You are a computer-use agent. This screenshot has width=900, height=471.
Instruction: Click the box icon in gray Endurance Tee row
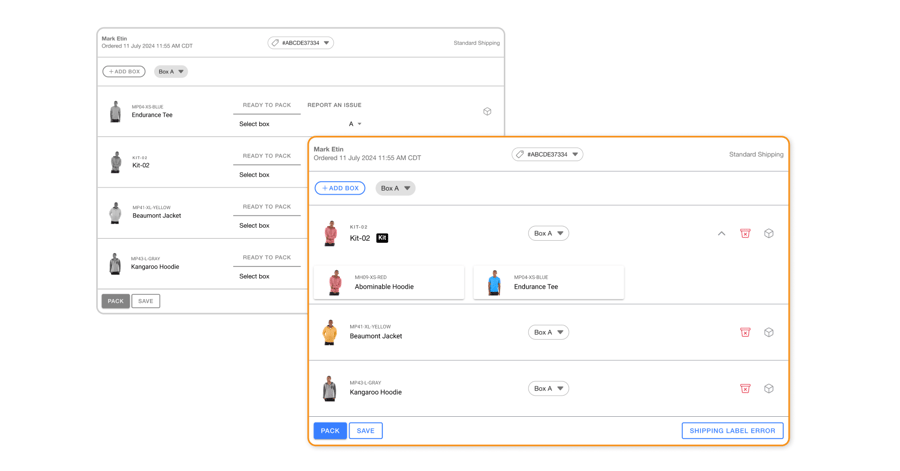(487, 111)
